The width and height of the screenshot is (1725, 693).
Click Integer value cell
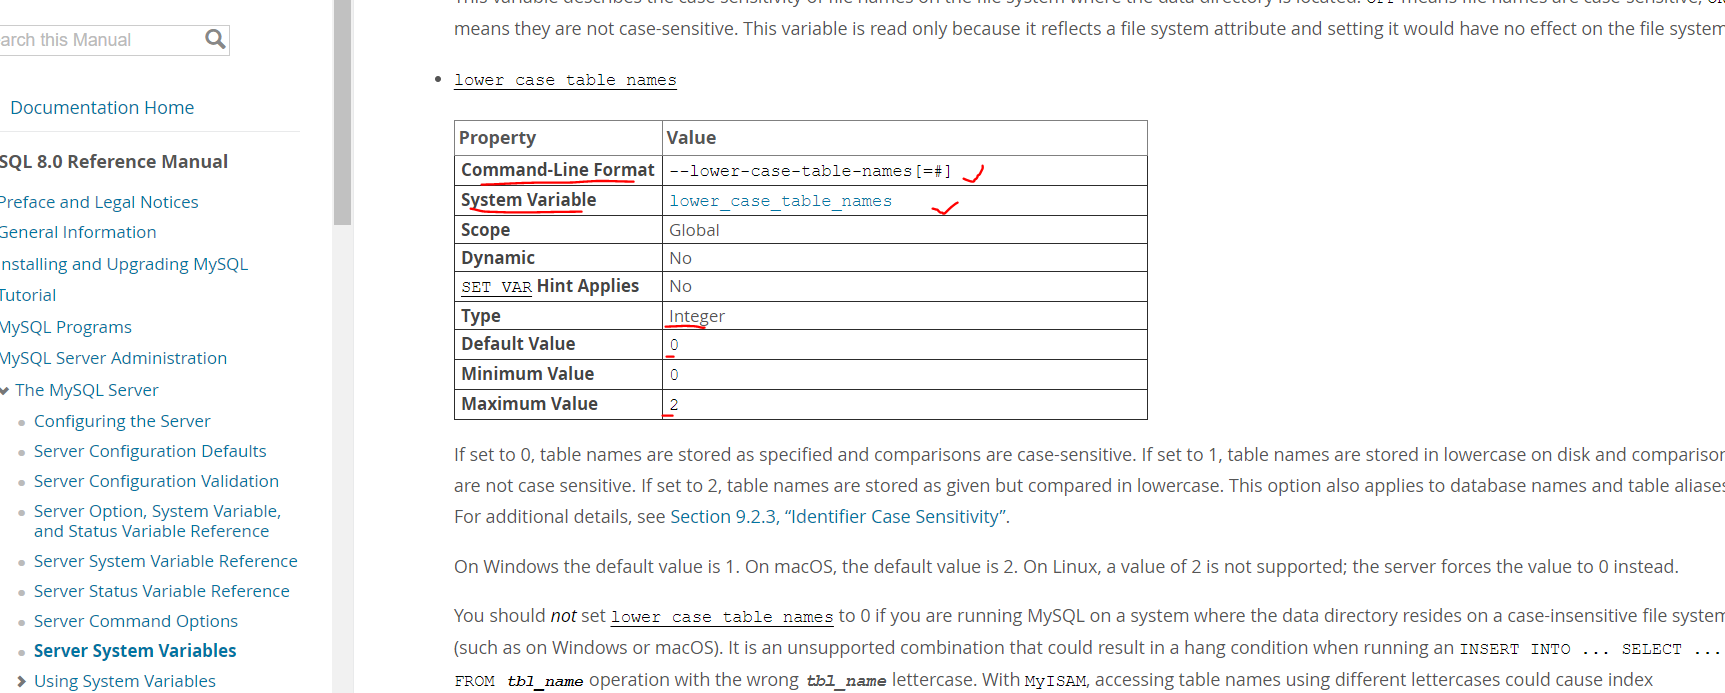pyautogui.click(x=905, y=316)
